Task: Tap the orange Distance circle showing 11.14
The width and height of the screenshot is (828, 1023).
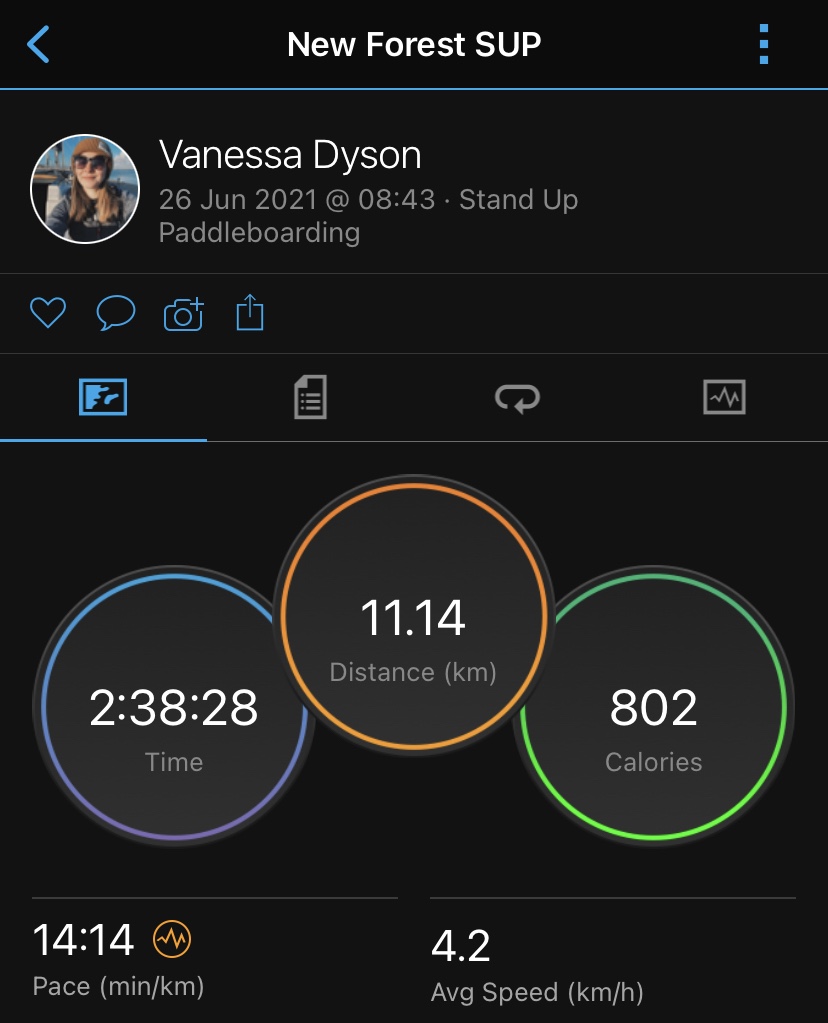Action: click(413, 619)
